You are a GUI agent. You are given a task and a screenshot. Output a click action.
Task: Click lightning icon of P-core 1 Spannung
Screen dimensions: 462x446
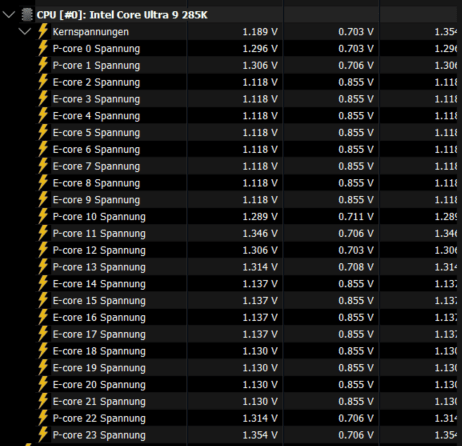tap(43, 65)
